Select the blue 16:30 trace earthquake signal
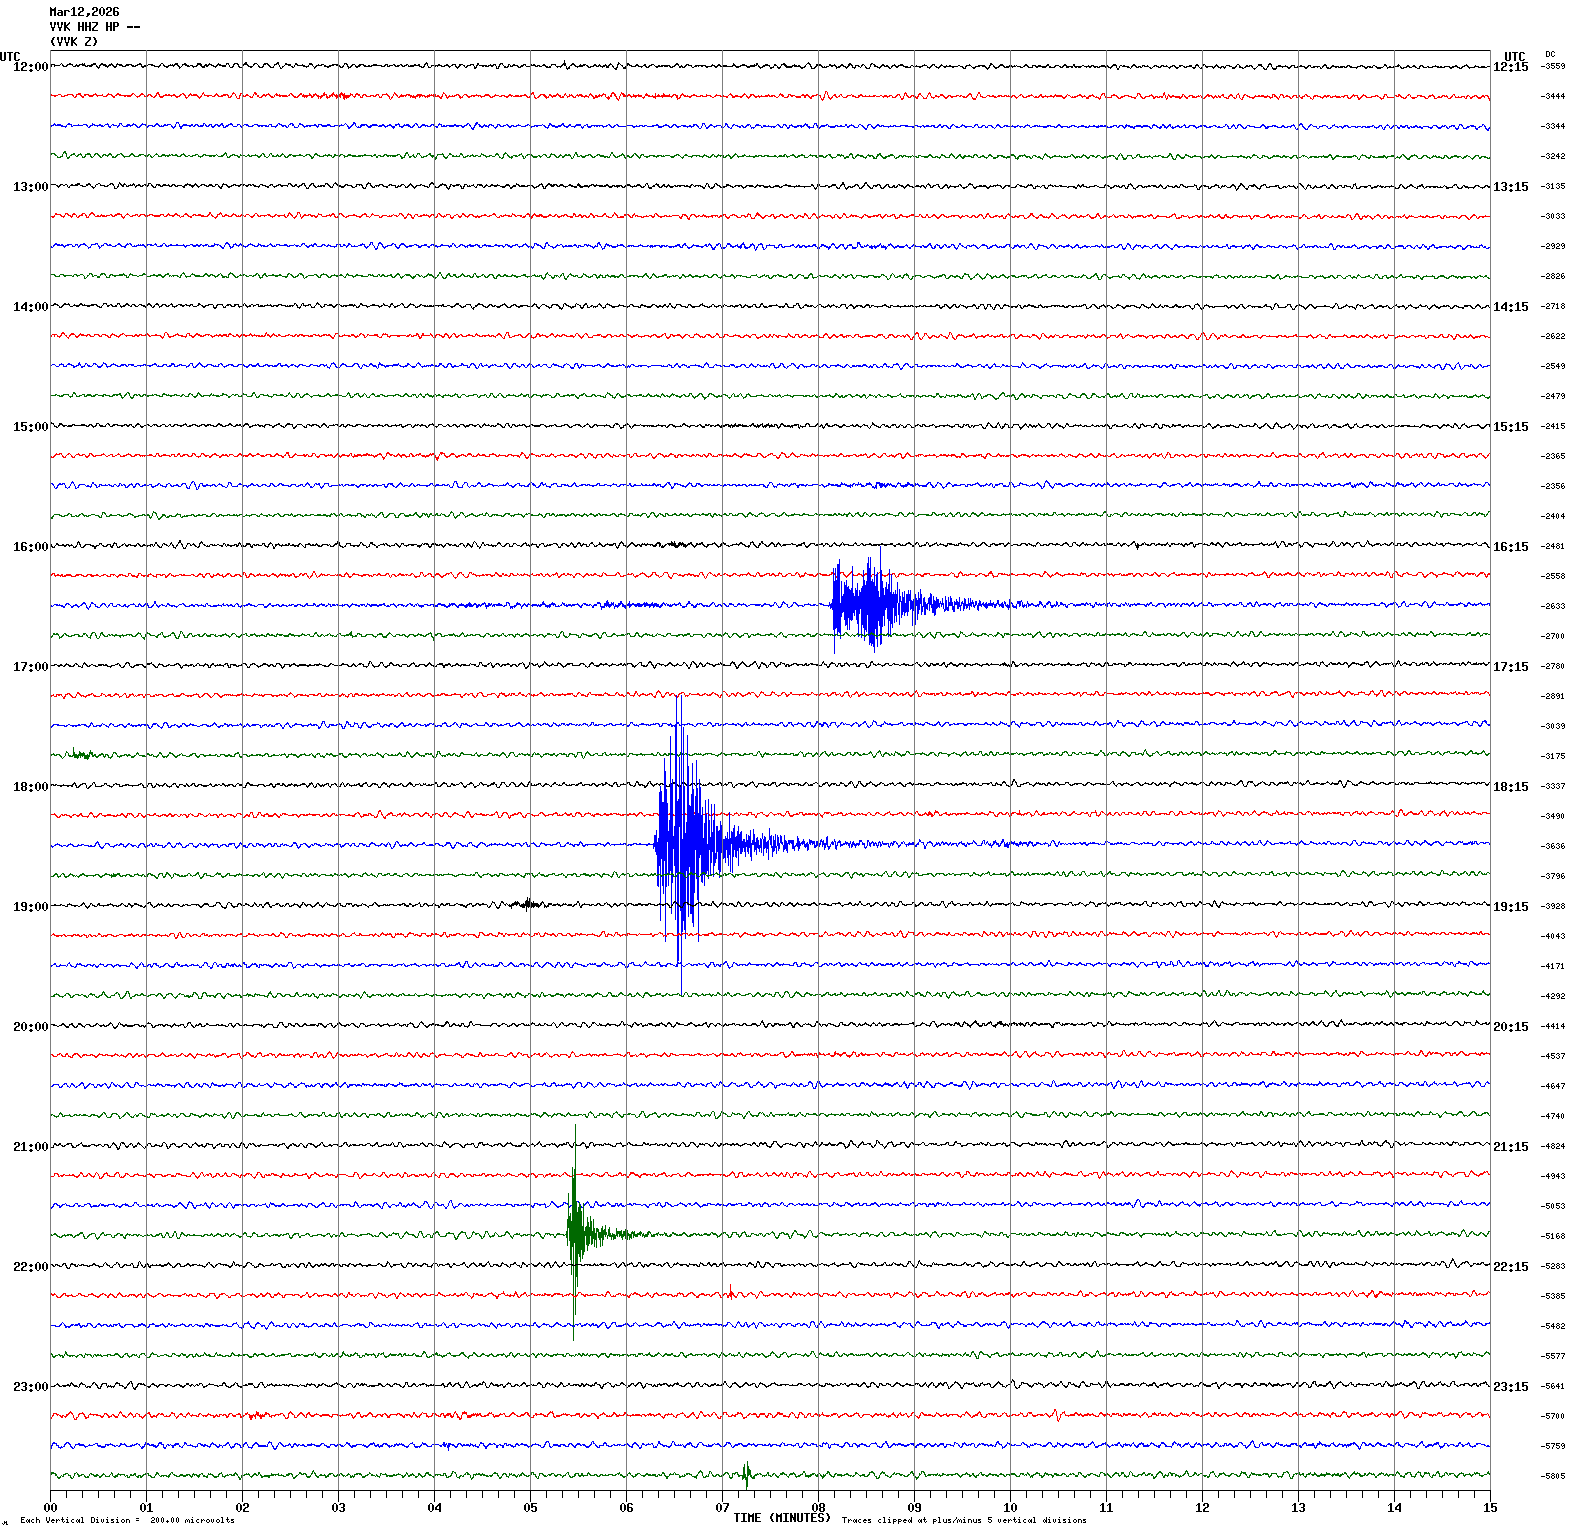Image resolution: width=1570 pixels, height=1534 pixels. pyautogui.click(x=868, y=604)
